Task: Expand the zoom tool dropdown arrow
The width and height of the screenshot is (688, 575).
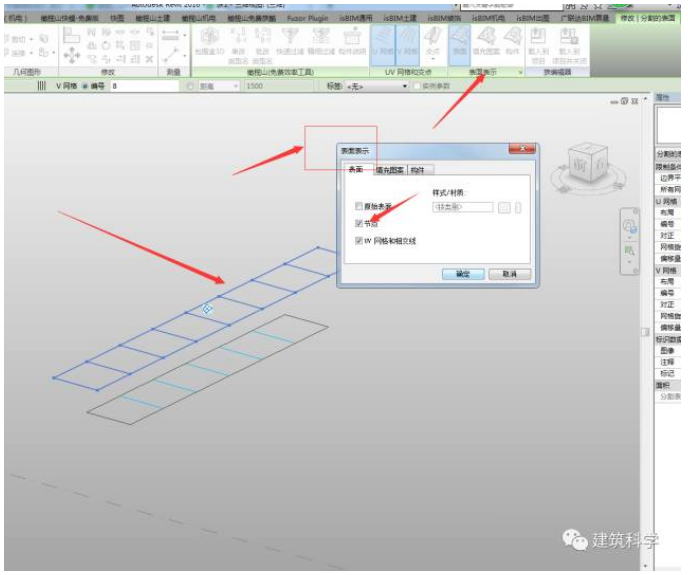Action: pyautogui.click(x=630, y=262)
